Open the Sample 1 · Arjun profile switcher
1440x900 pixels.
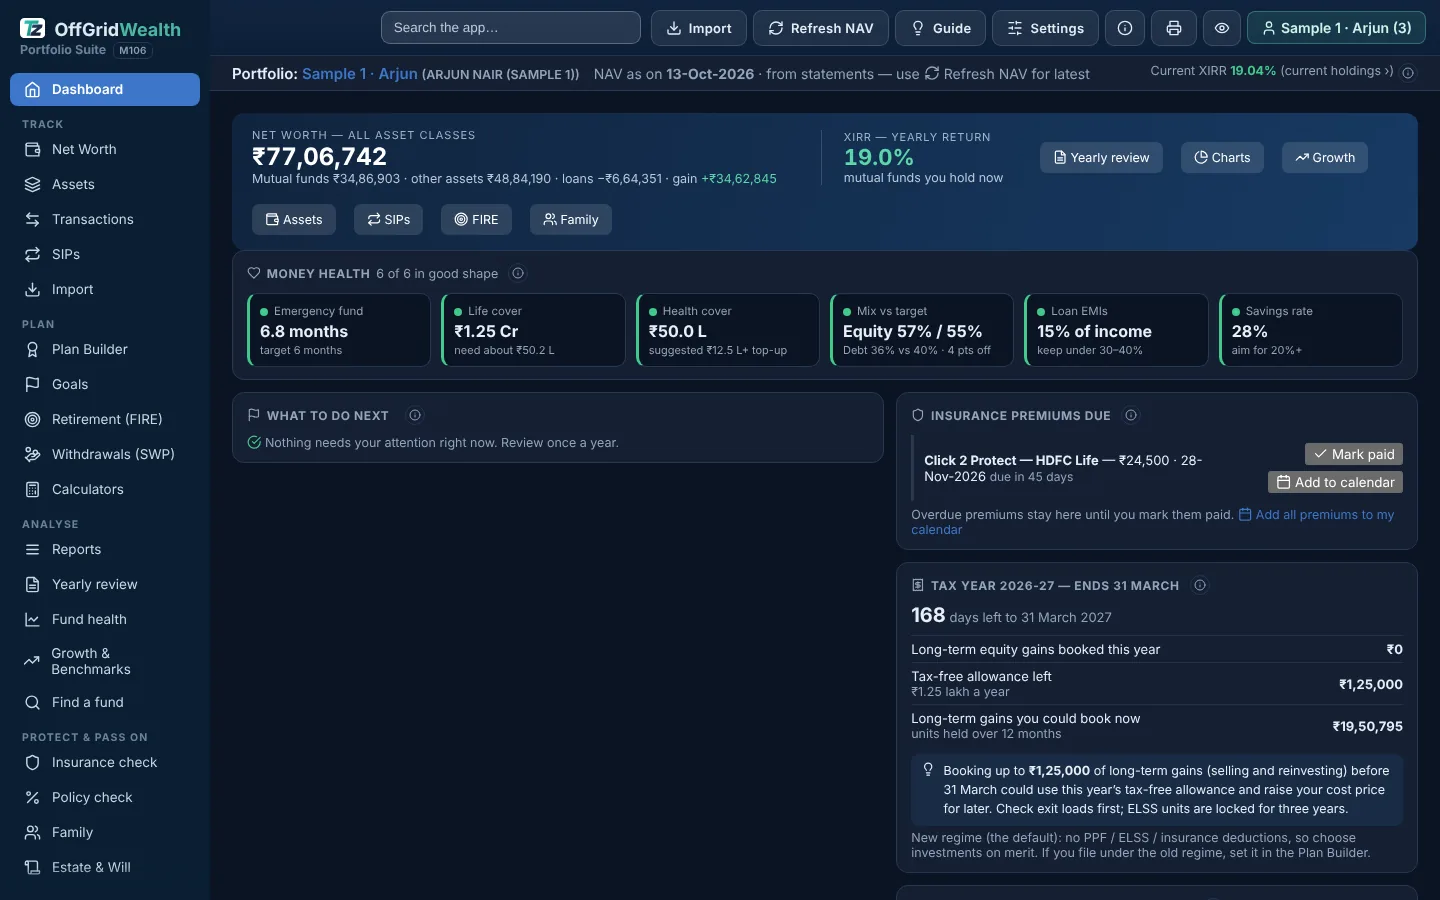(x=1336, y=28)
